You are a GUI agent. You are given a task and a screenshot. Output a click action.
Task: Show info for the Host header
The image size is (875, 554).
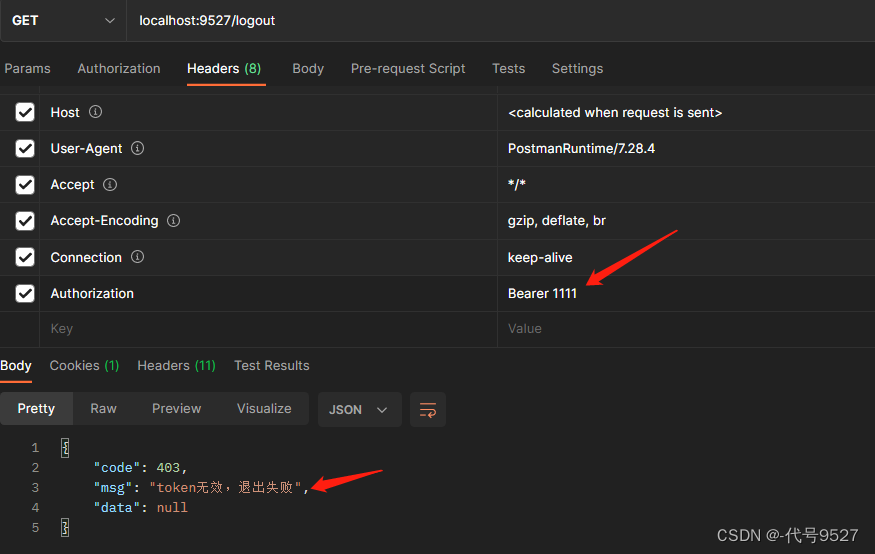click(x=95, y=112)
